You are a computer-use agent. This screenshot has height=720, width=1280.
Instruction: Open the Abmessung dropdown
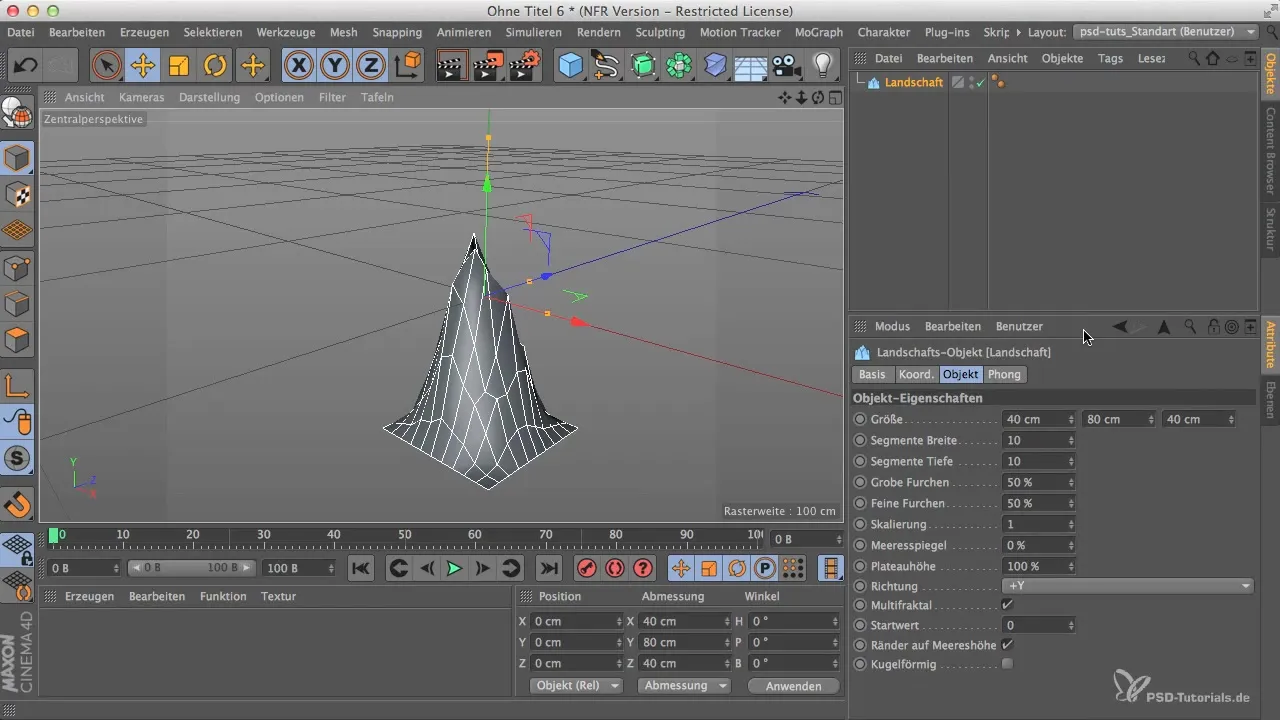(x=686, y=686)
